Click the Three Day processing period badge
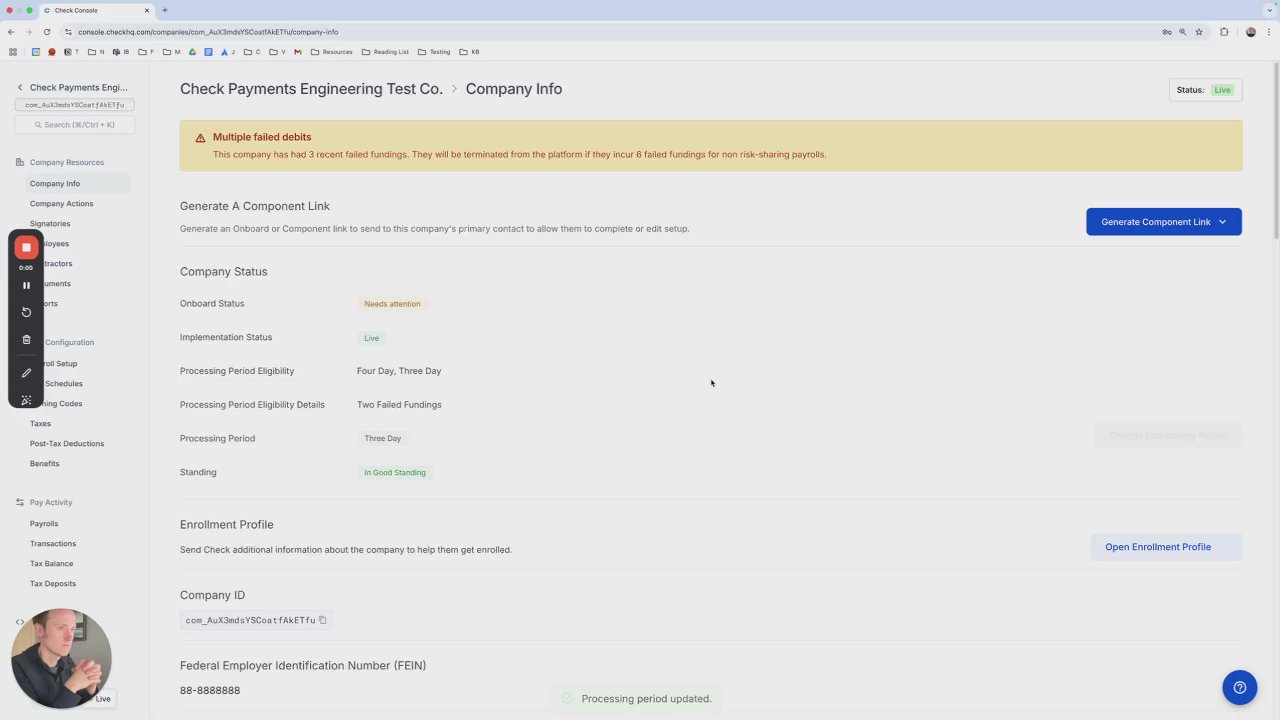This screenshot has width=1280, height=720. point(383,439)
